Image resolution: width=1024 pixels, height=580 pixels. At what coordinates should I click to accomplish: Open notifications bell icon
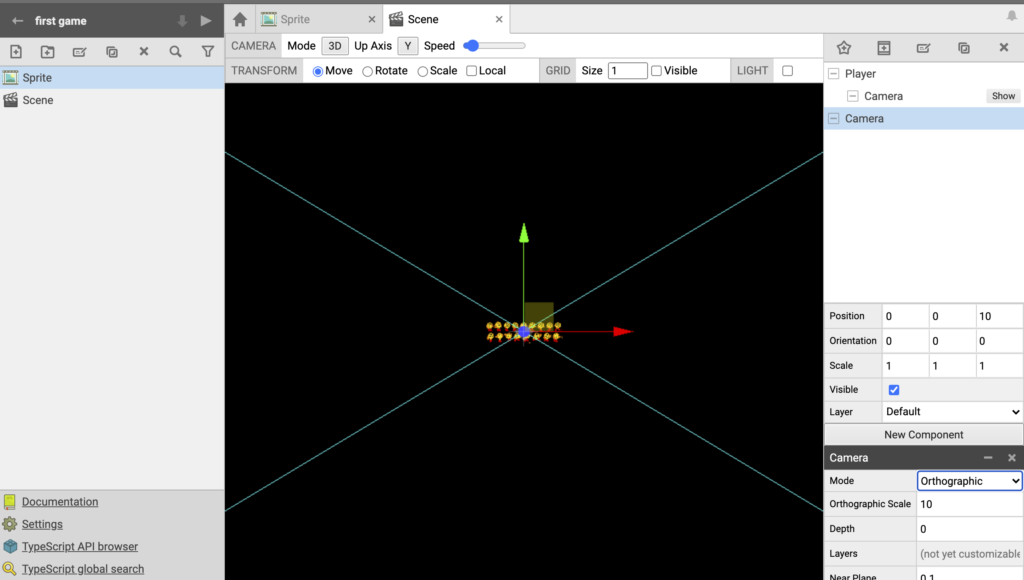click(1012, 16)
